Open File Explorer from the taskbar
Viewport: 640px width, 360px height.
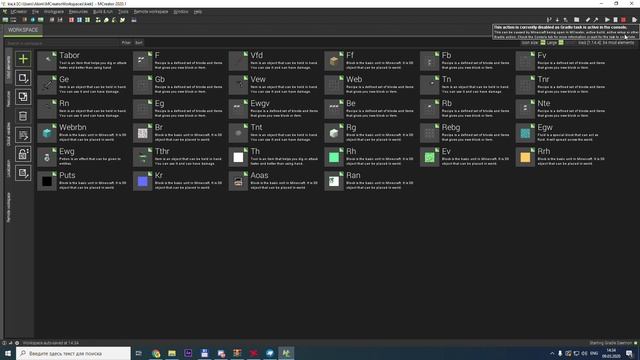tap(172, 353)
